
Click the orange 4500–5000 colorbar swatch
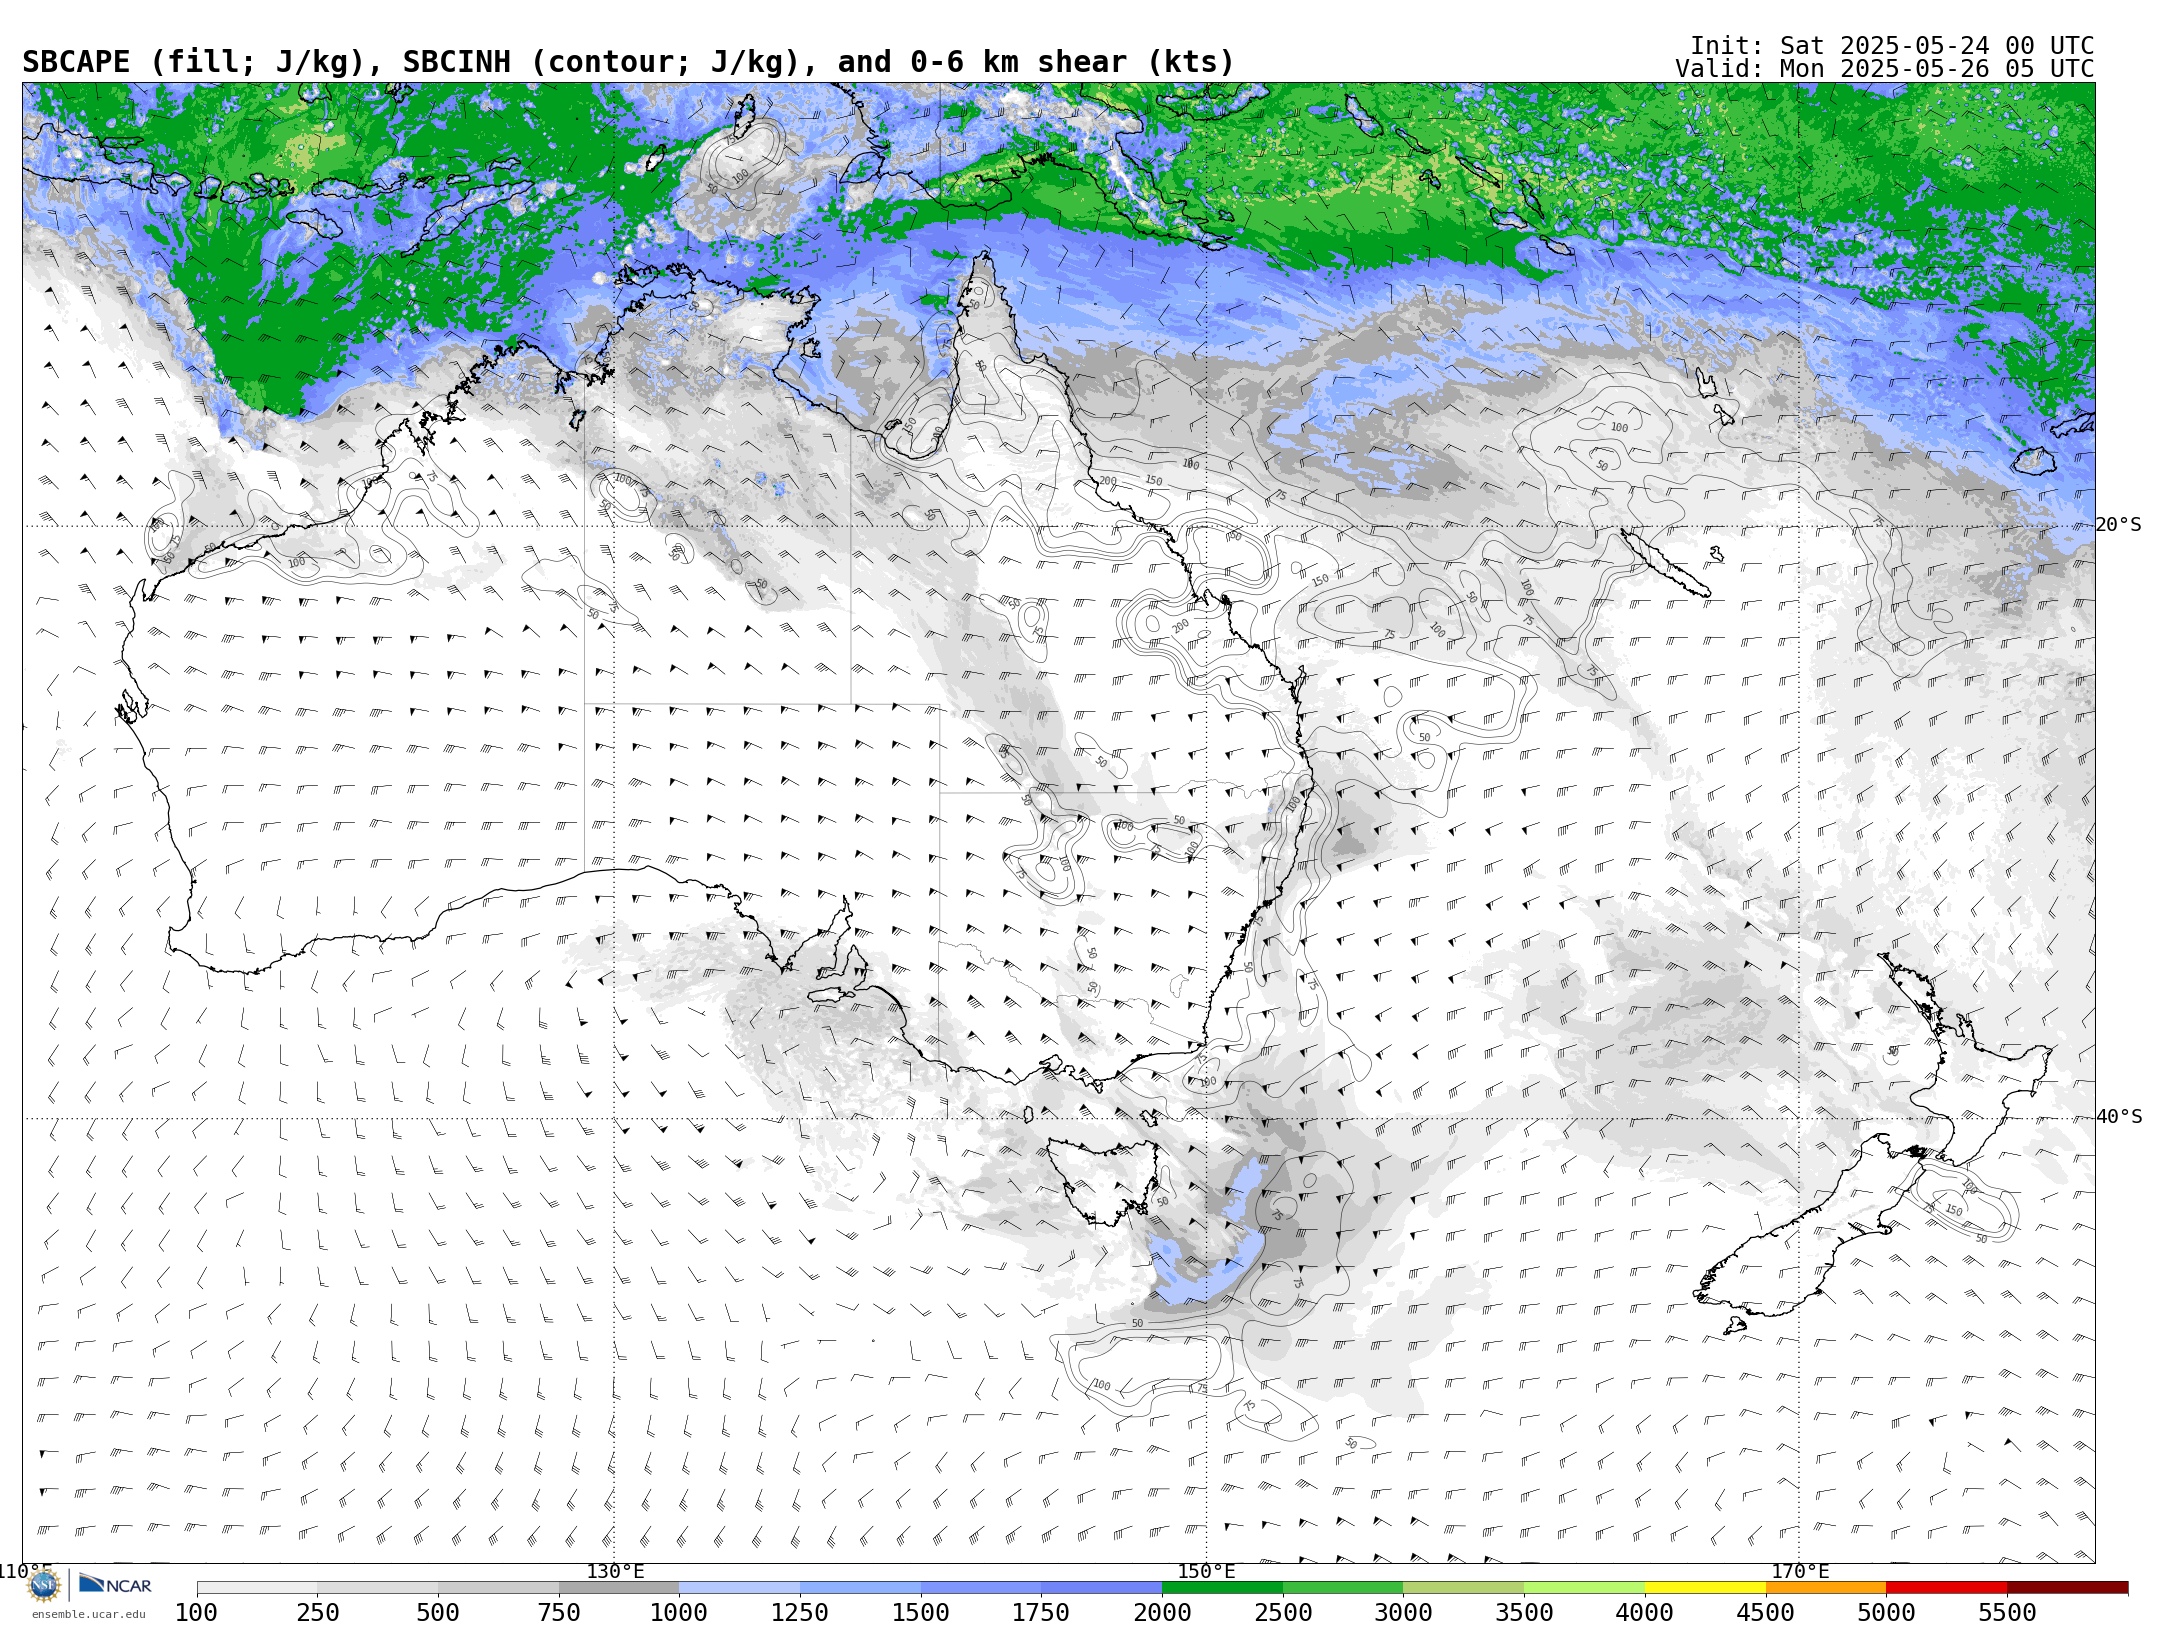pyautogui.click(x=1825, y=1588)
